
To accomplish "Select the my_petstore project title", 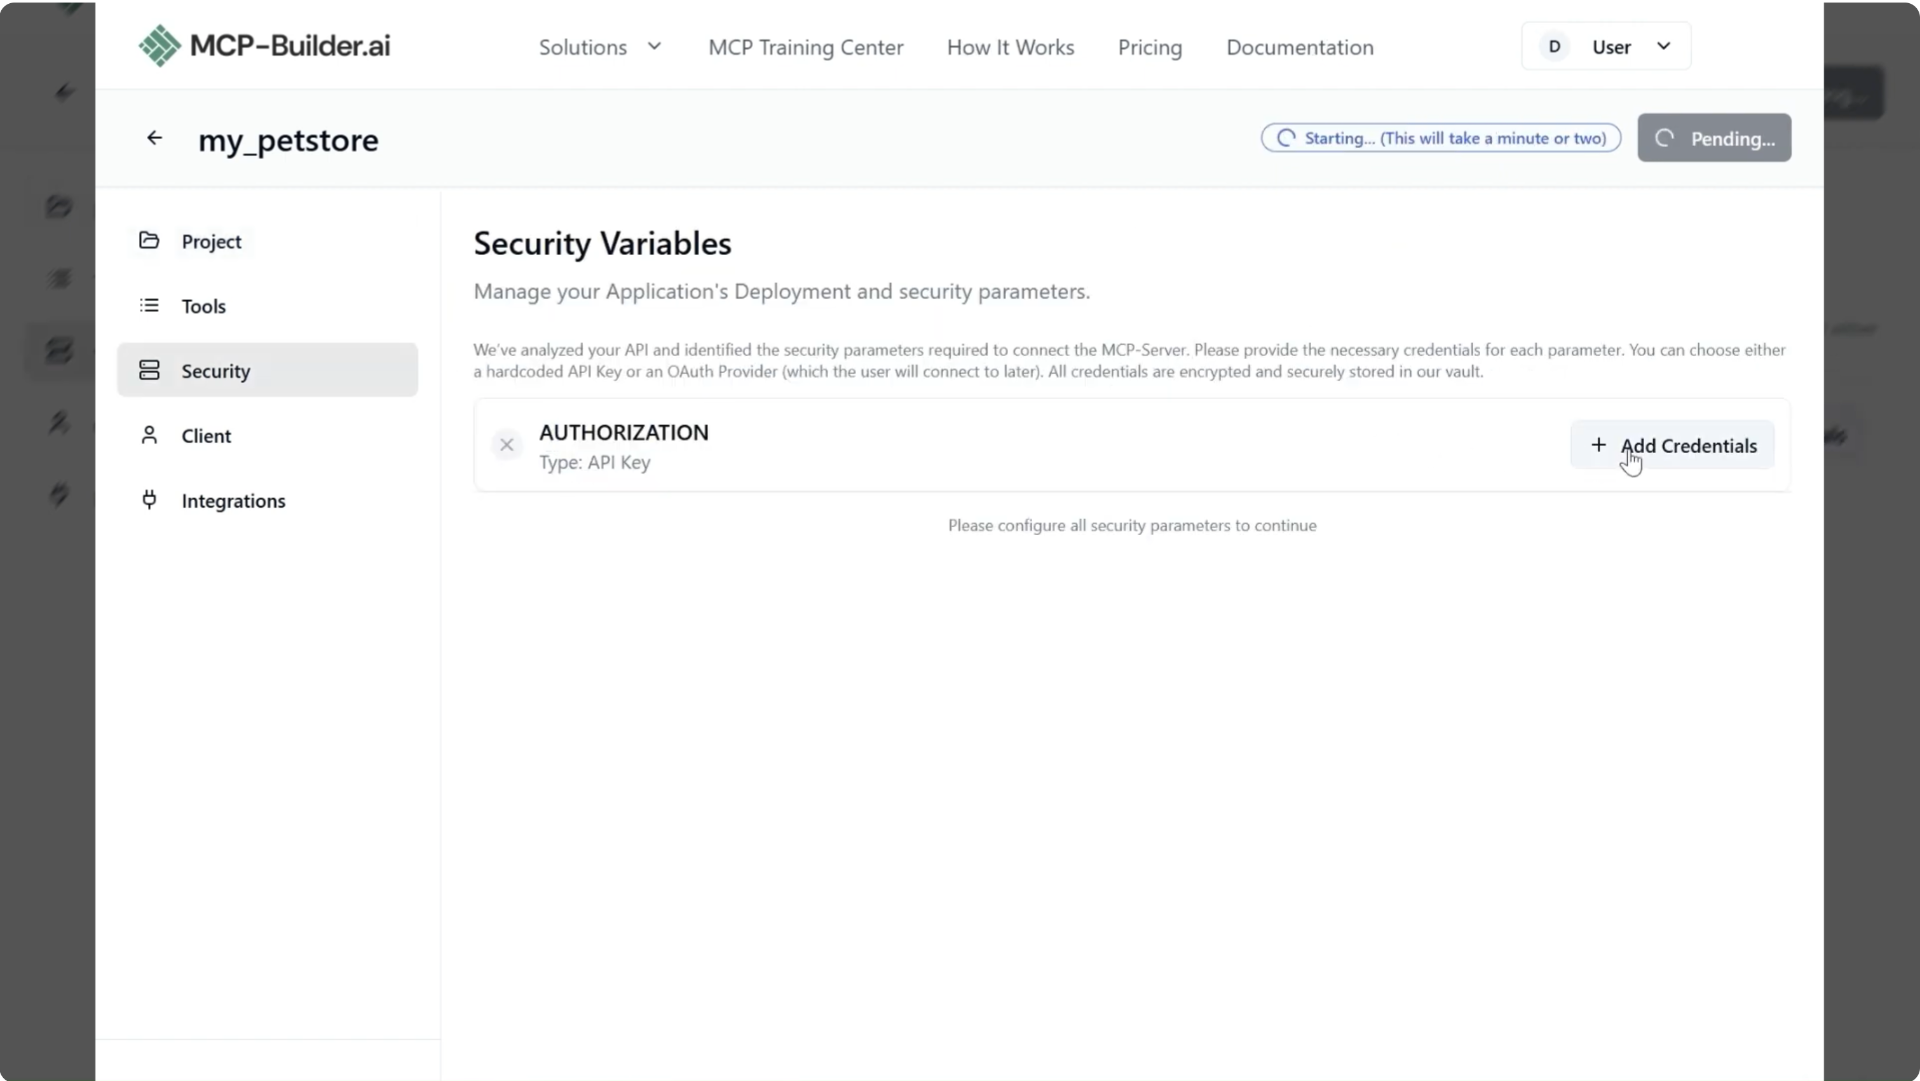I will [x=289, y=140].
